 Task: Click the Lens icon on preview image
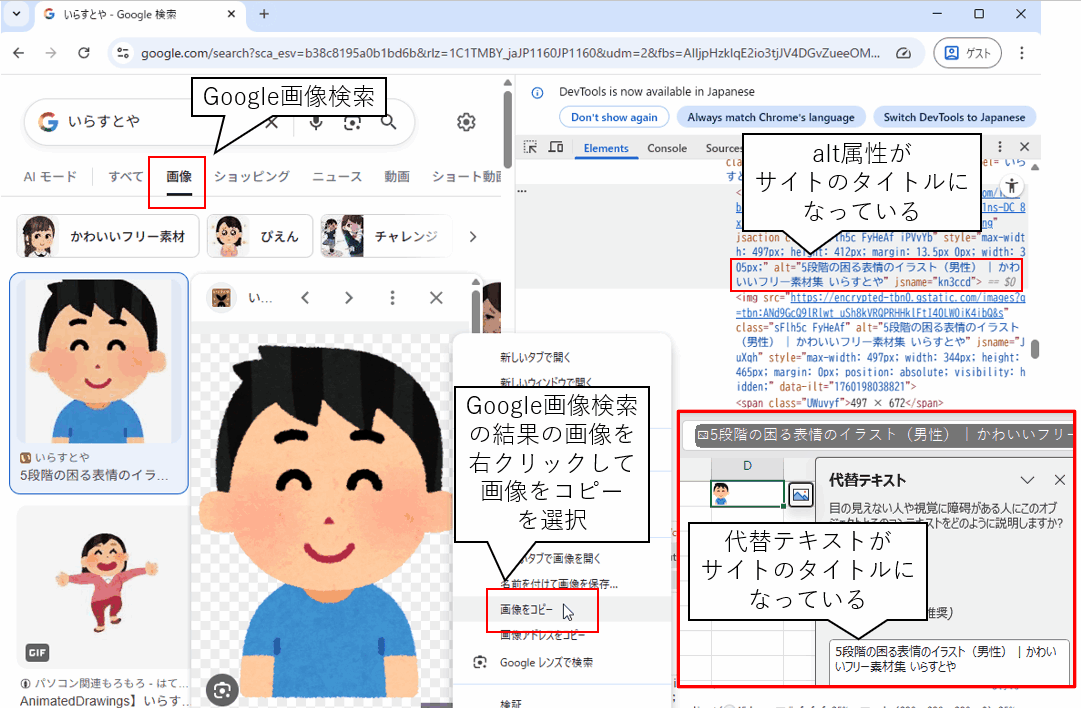click(x=222, y=690)
